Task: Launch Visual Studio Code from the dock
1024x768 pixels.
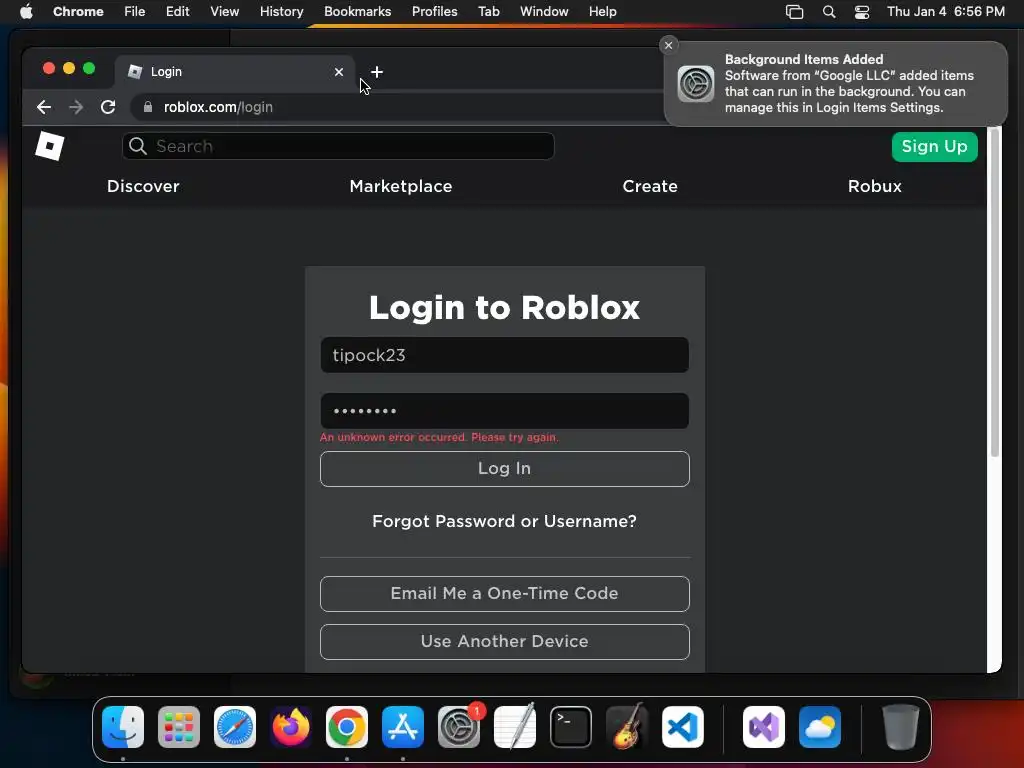Action: [682, 727]
